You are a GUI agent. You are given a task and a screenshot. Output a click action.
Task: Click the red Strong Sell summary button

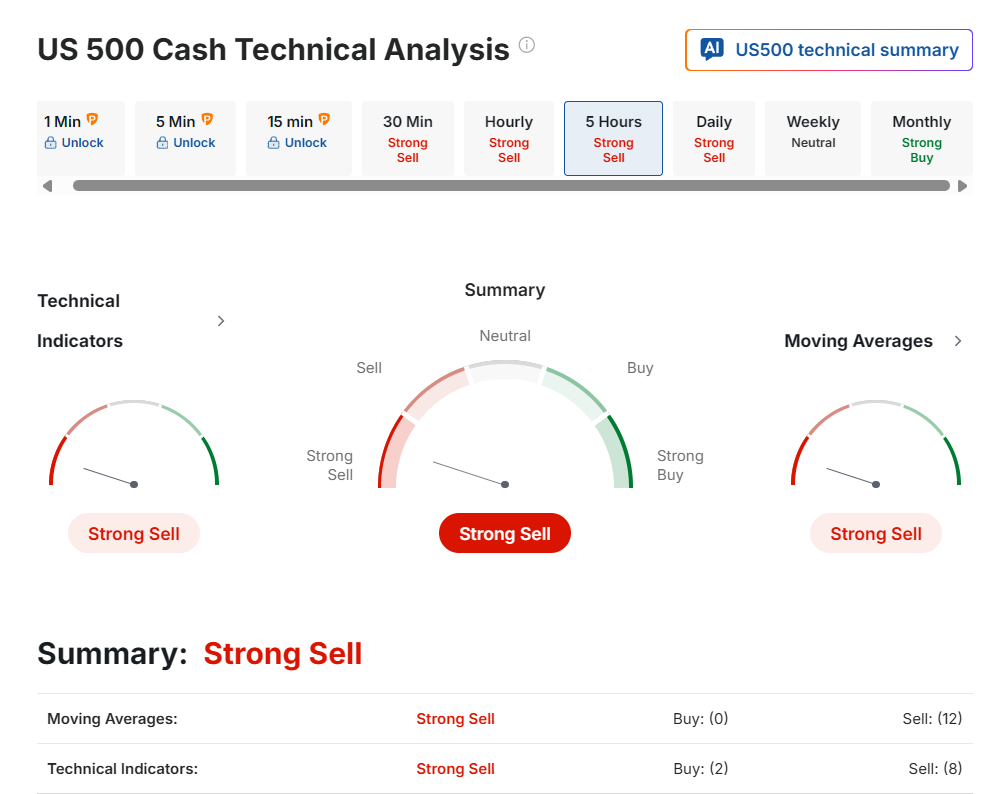505,534
